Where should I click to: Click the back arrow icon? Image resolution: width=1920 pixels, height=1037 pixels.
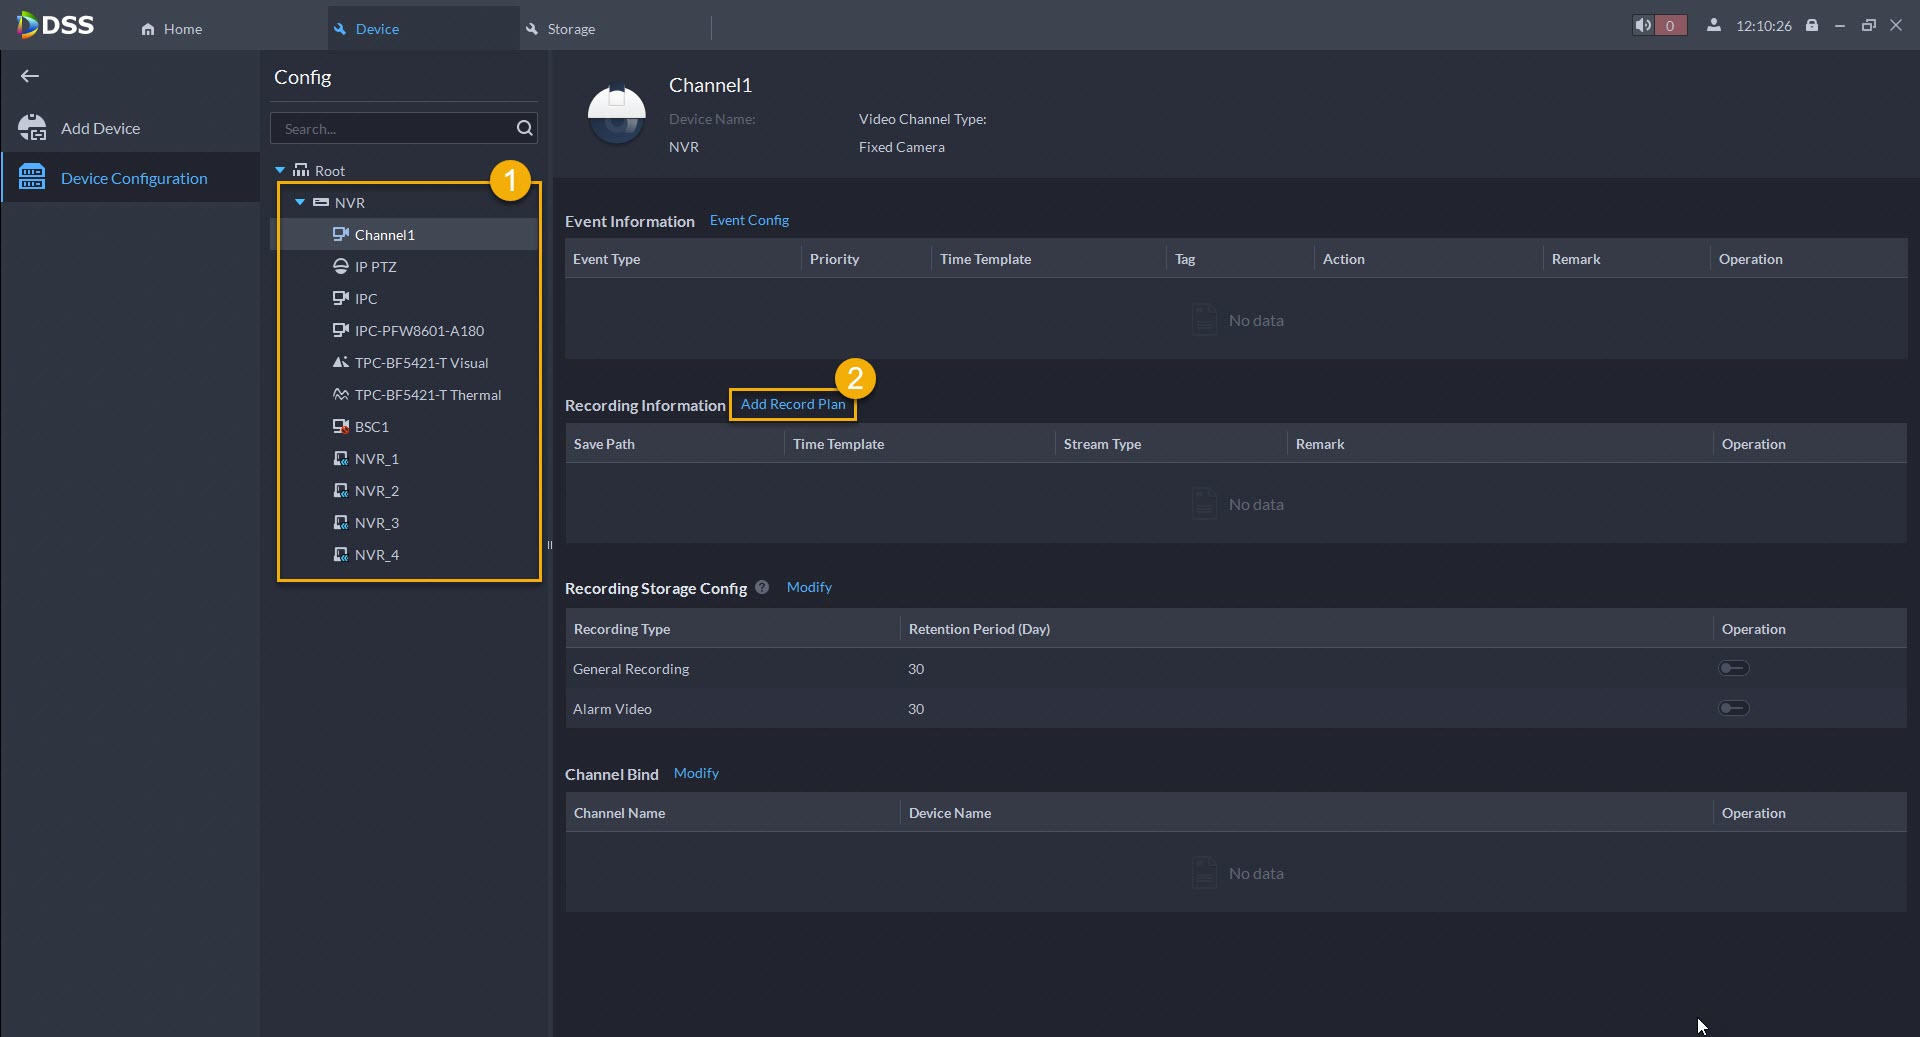(30, 76)
